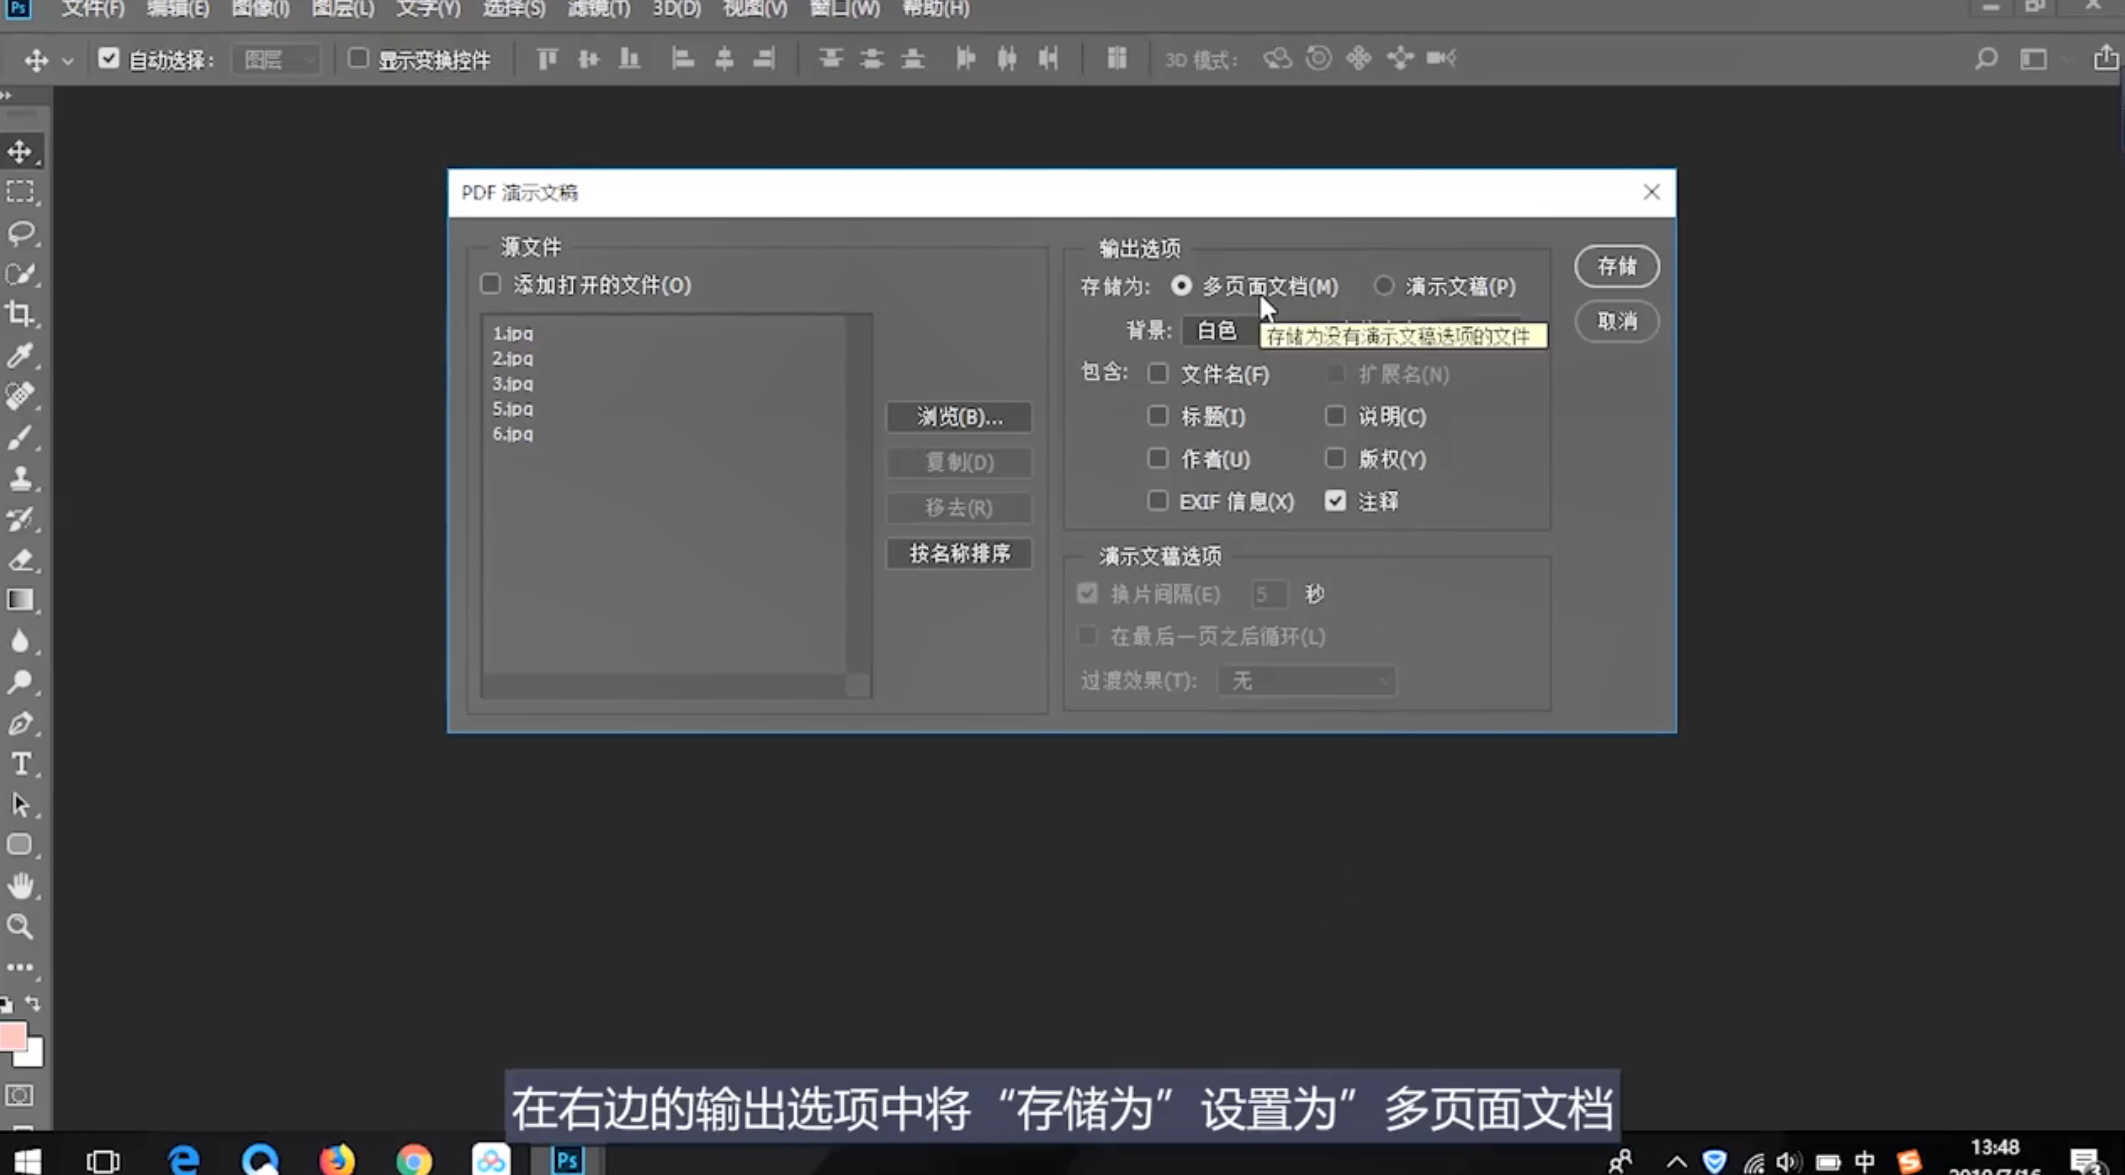Select the Pen tool
Image resolution: width=2125 pixels, height=1175 pixels.
(20, 723)
